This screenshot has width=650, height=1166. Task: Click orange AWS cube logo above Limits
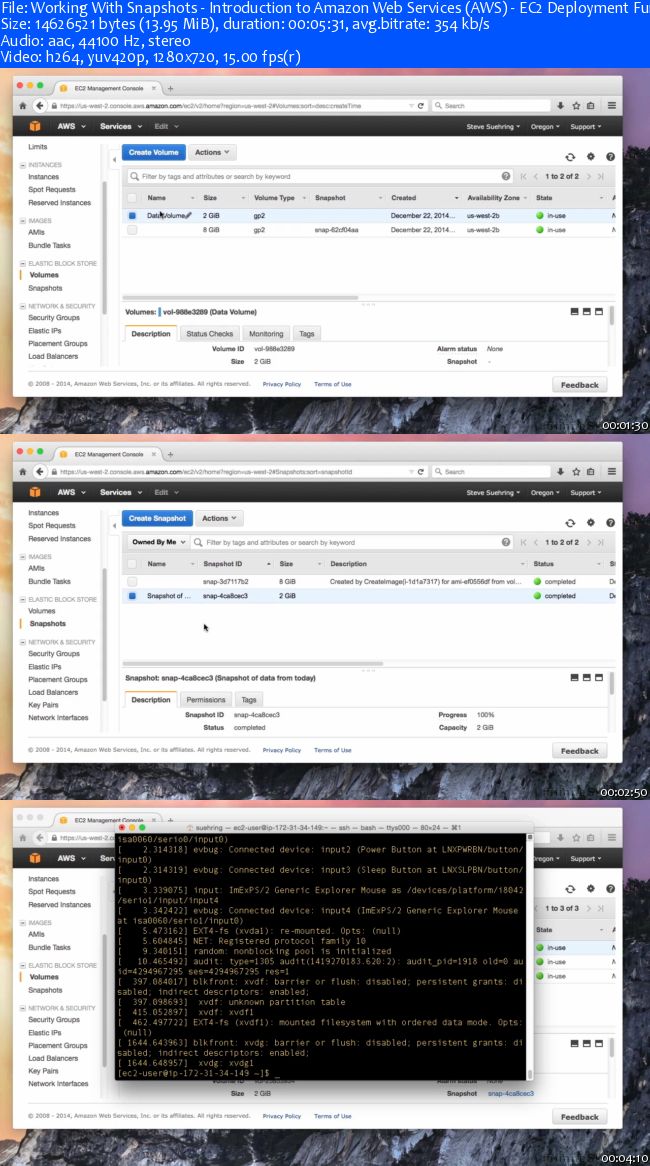point(34,126)
